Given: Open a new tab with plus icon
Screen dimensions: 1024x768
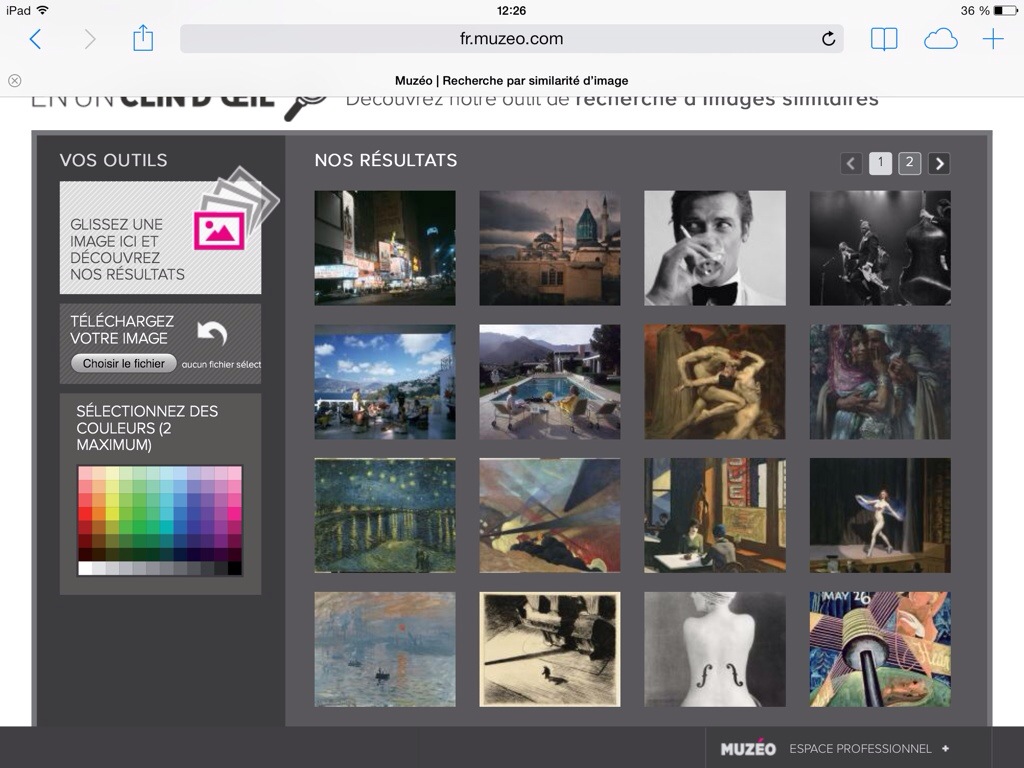Looking at the screenshot, I should point(993,39).
